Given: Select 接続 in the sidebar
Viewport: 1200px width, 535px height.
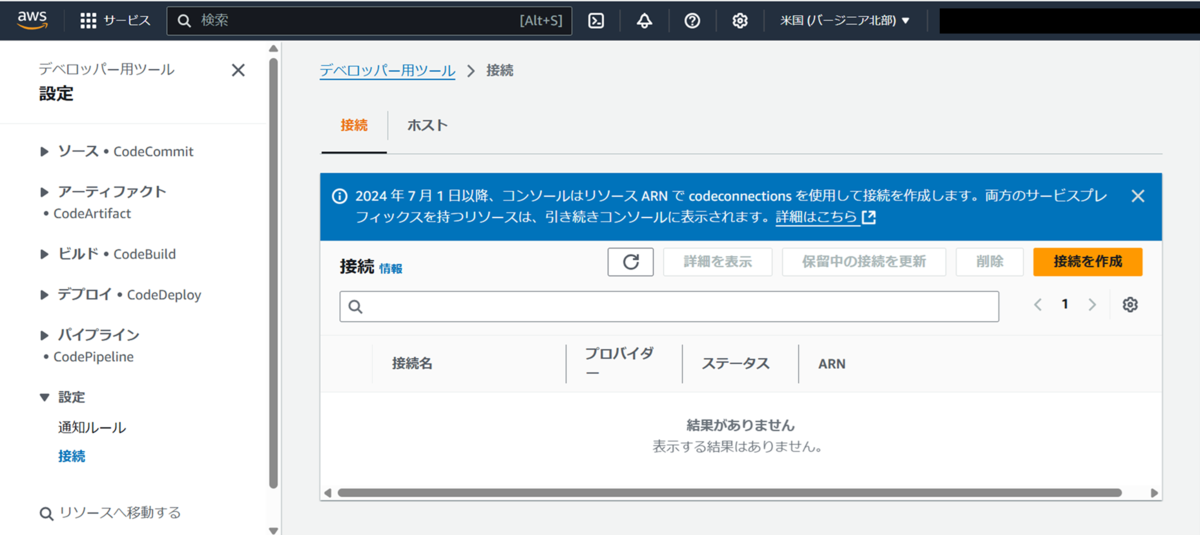Looking at the screenshot, I should (72, 456).
